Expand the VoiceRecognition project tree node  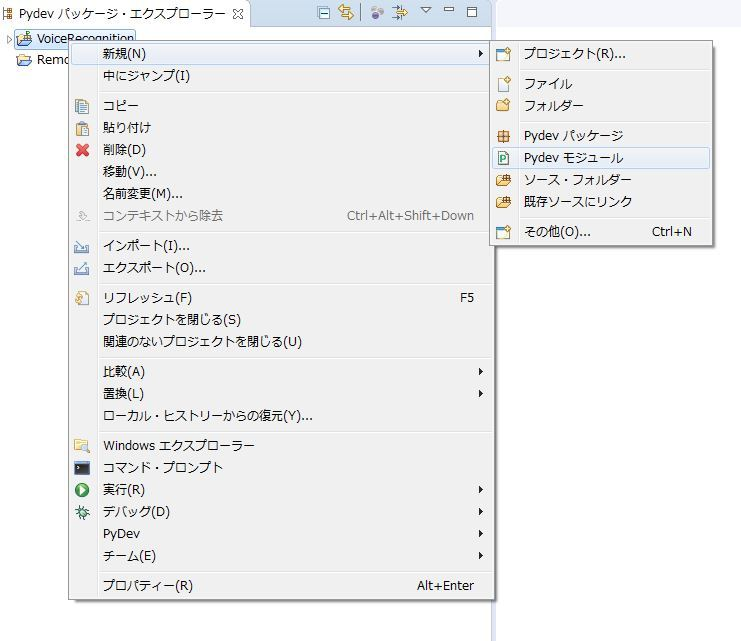pos(9,39)
